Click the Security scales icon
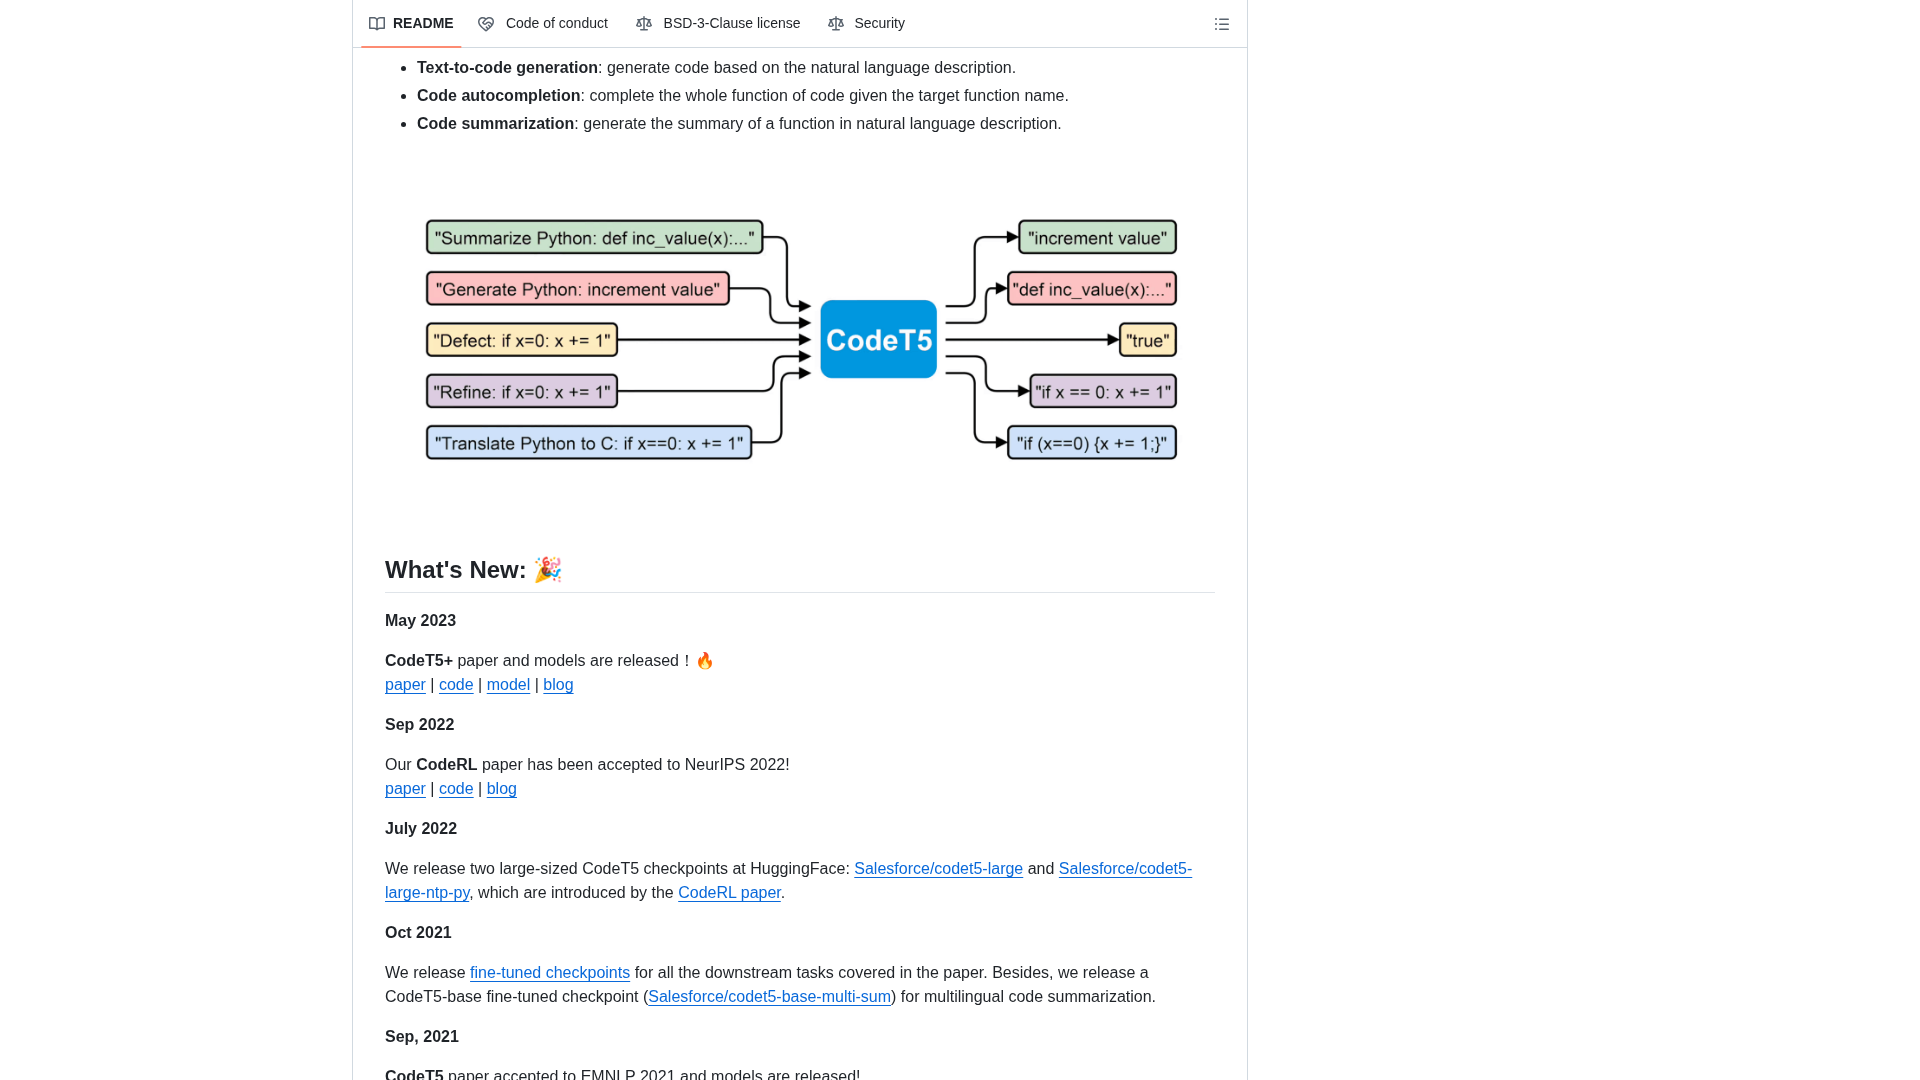Image resolution: width=1920 pixels, height=1080 pixels. click(836, 23)
